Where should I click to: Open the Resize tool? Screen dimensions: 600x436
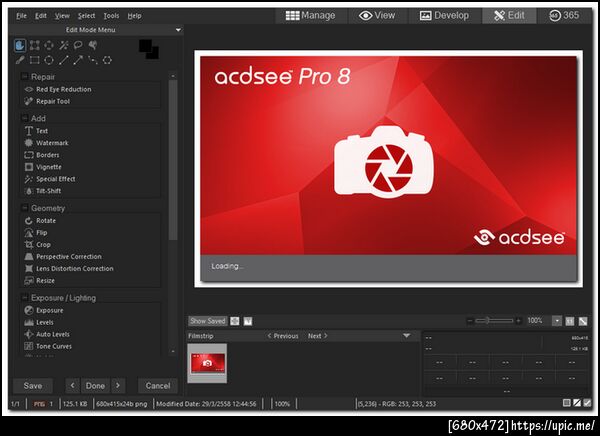(x=39, y=281)
